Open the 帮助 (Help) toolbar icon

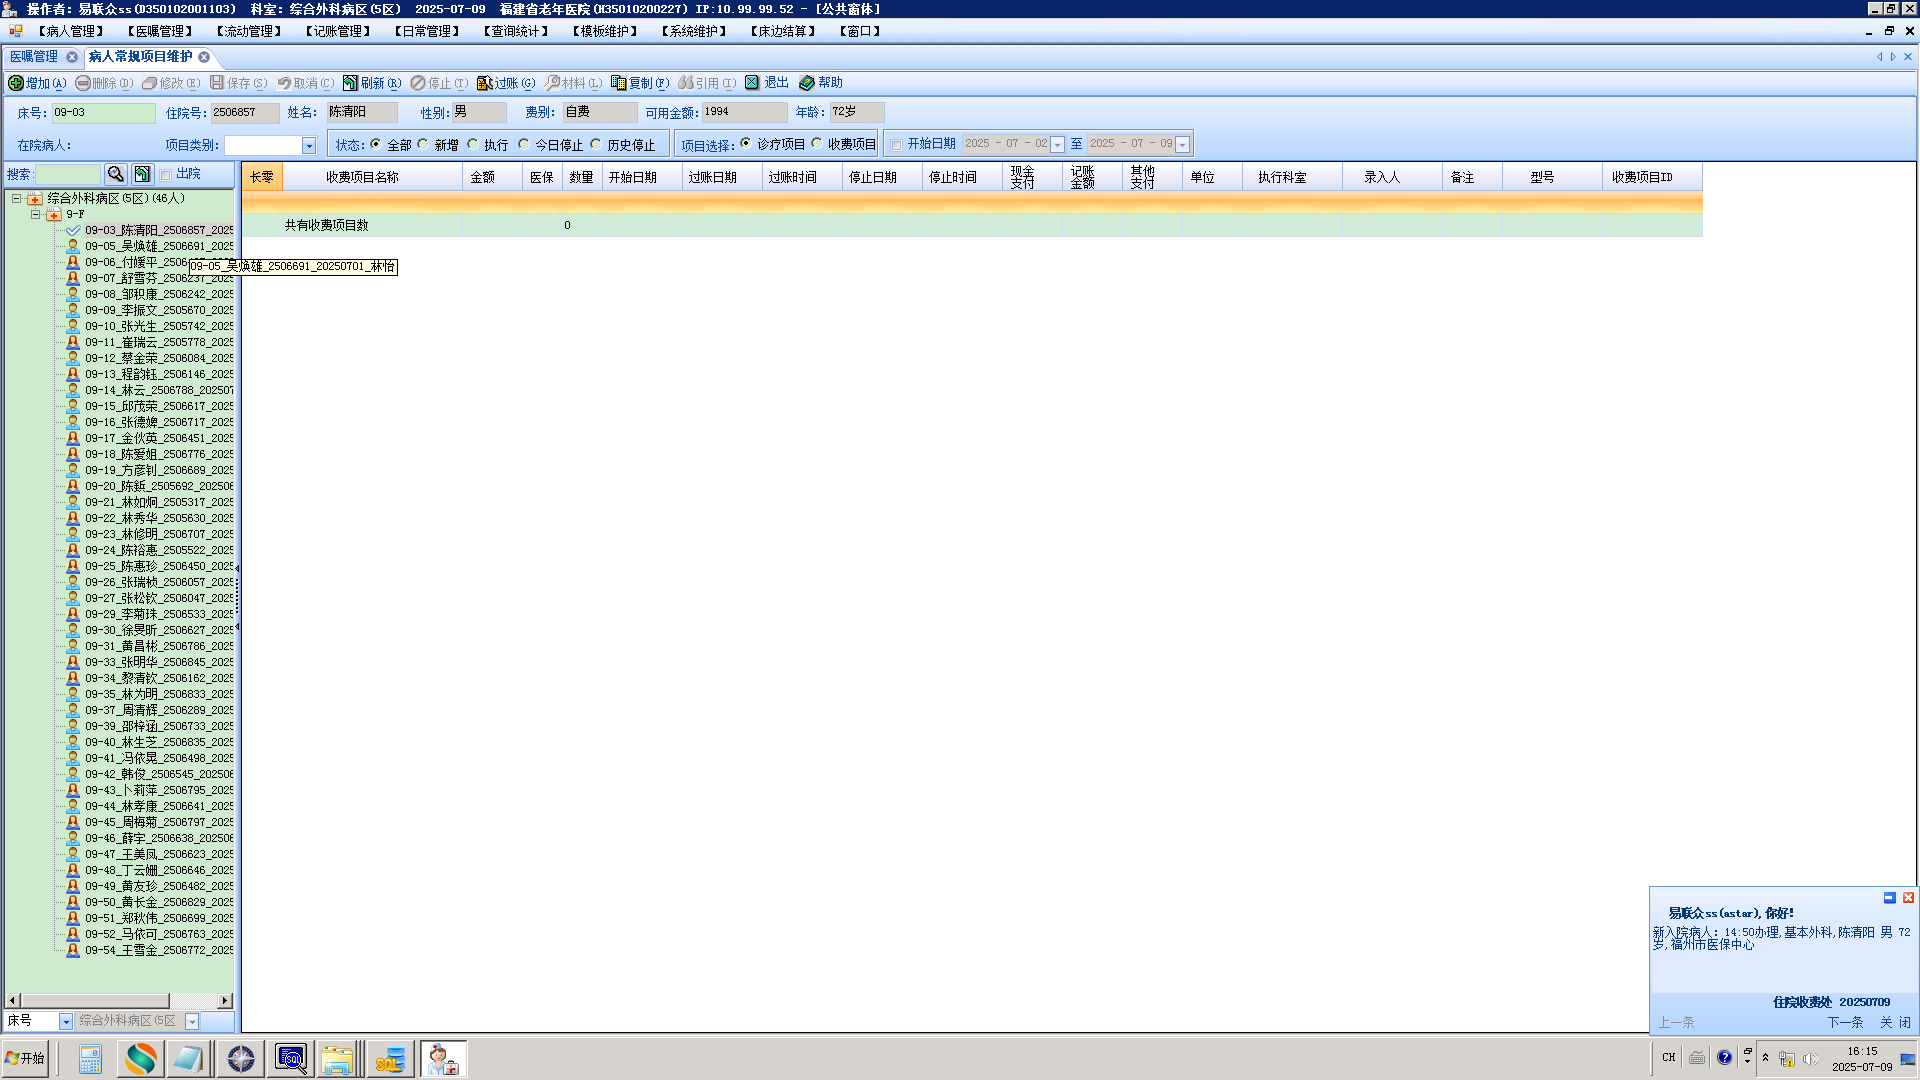[807, 83]
